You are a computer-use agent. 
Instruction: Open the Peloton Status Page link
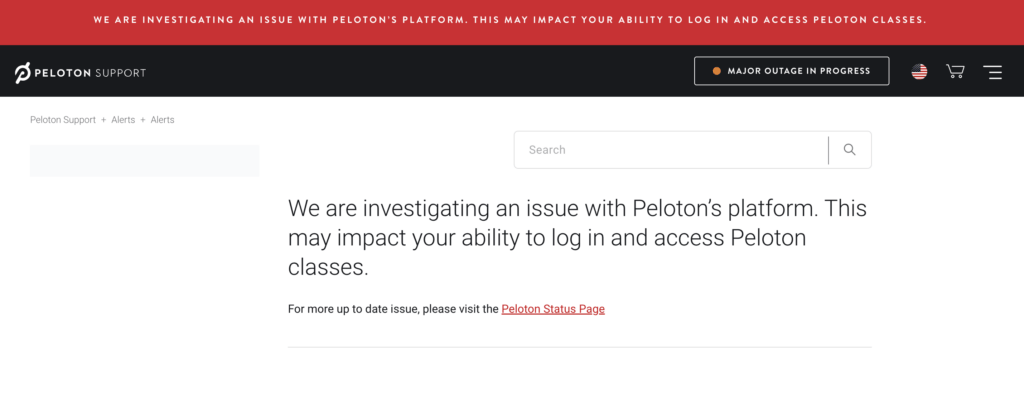tap(553, 309)
